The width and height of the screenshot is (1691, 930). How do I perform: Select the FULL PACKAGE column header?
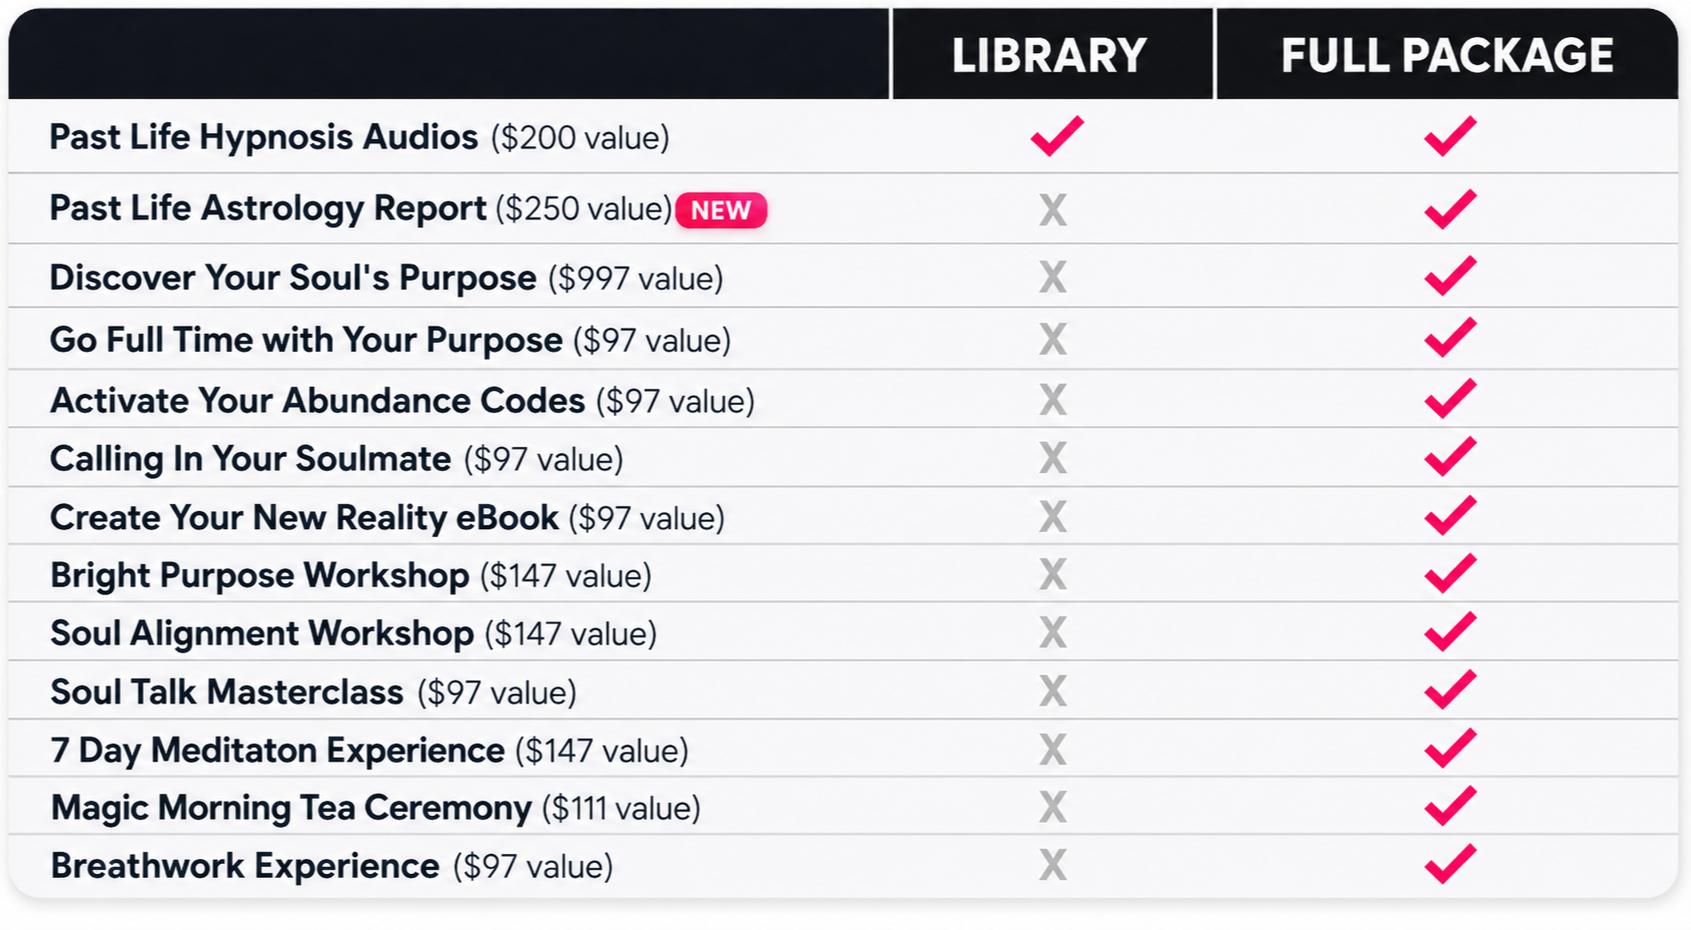pyautogui.click(x=1447, y=56)
